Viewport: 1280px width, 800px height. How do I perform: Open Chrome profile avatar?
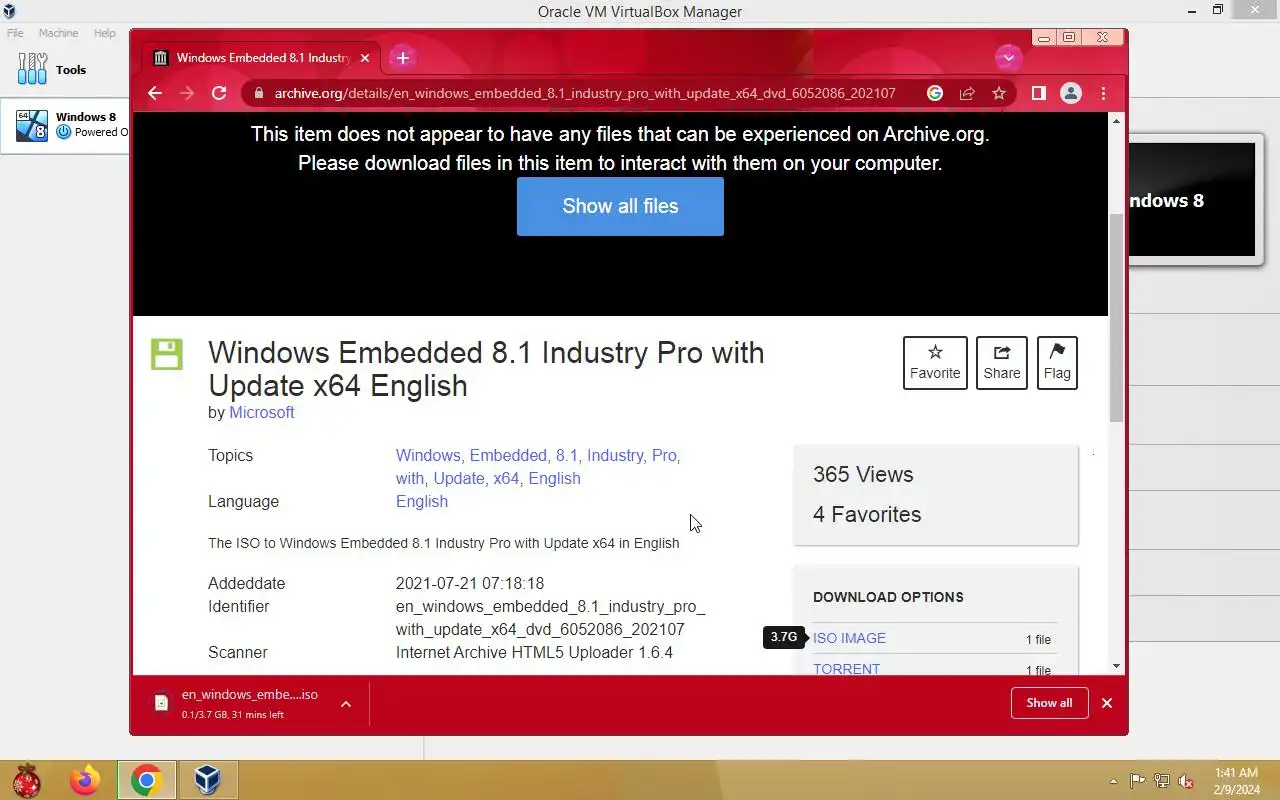(1071, 93)
